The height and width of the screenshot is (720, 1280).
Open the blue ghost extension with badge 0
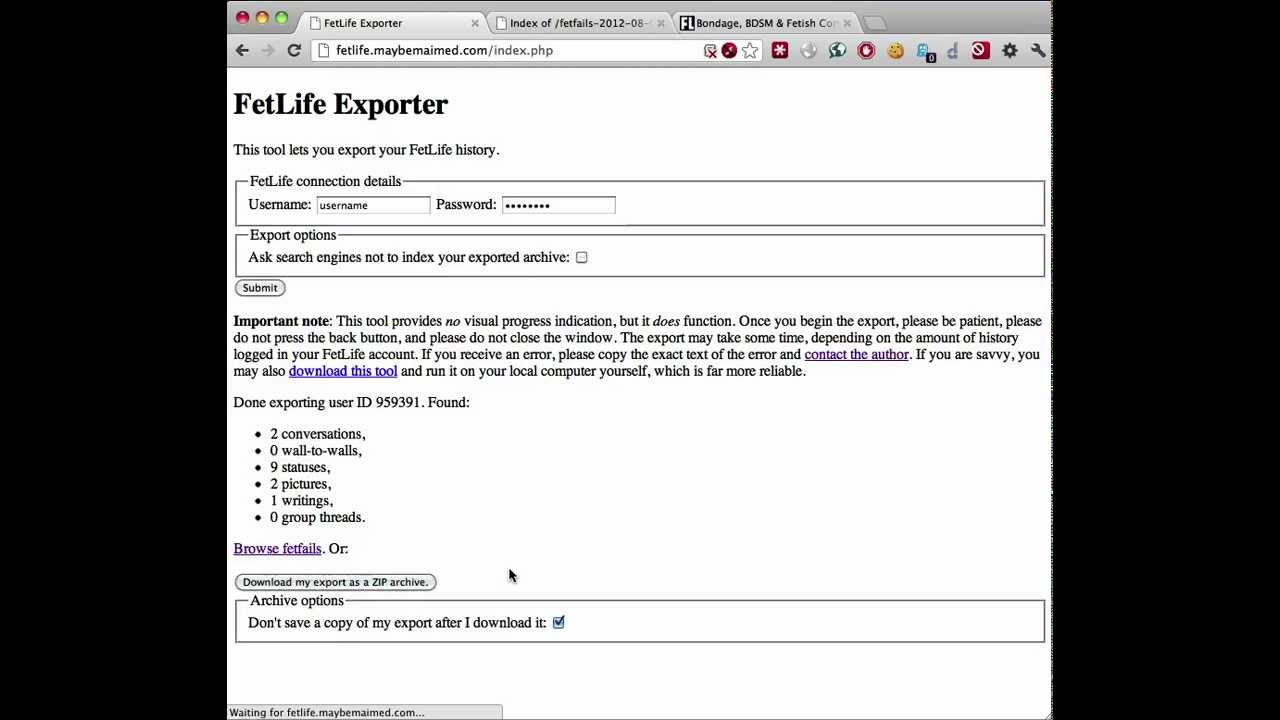(x=924, y=51)
